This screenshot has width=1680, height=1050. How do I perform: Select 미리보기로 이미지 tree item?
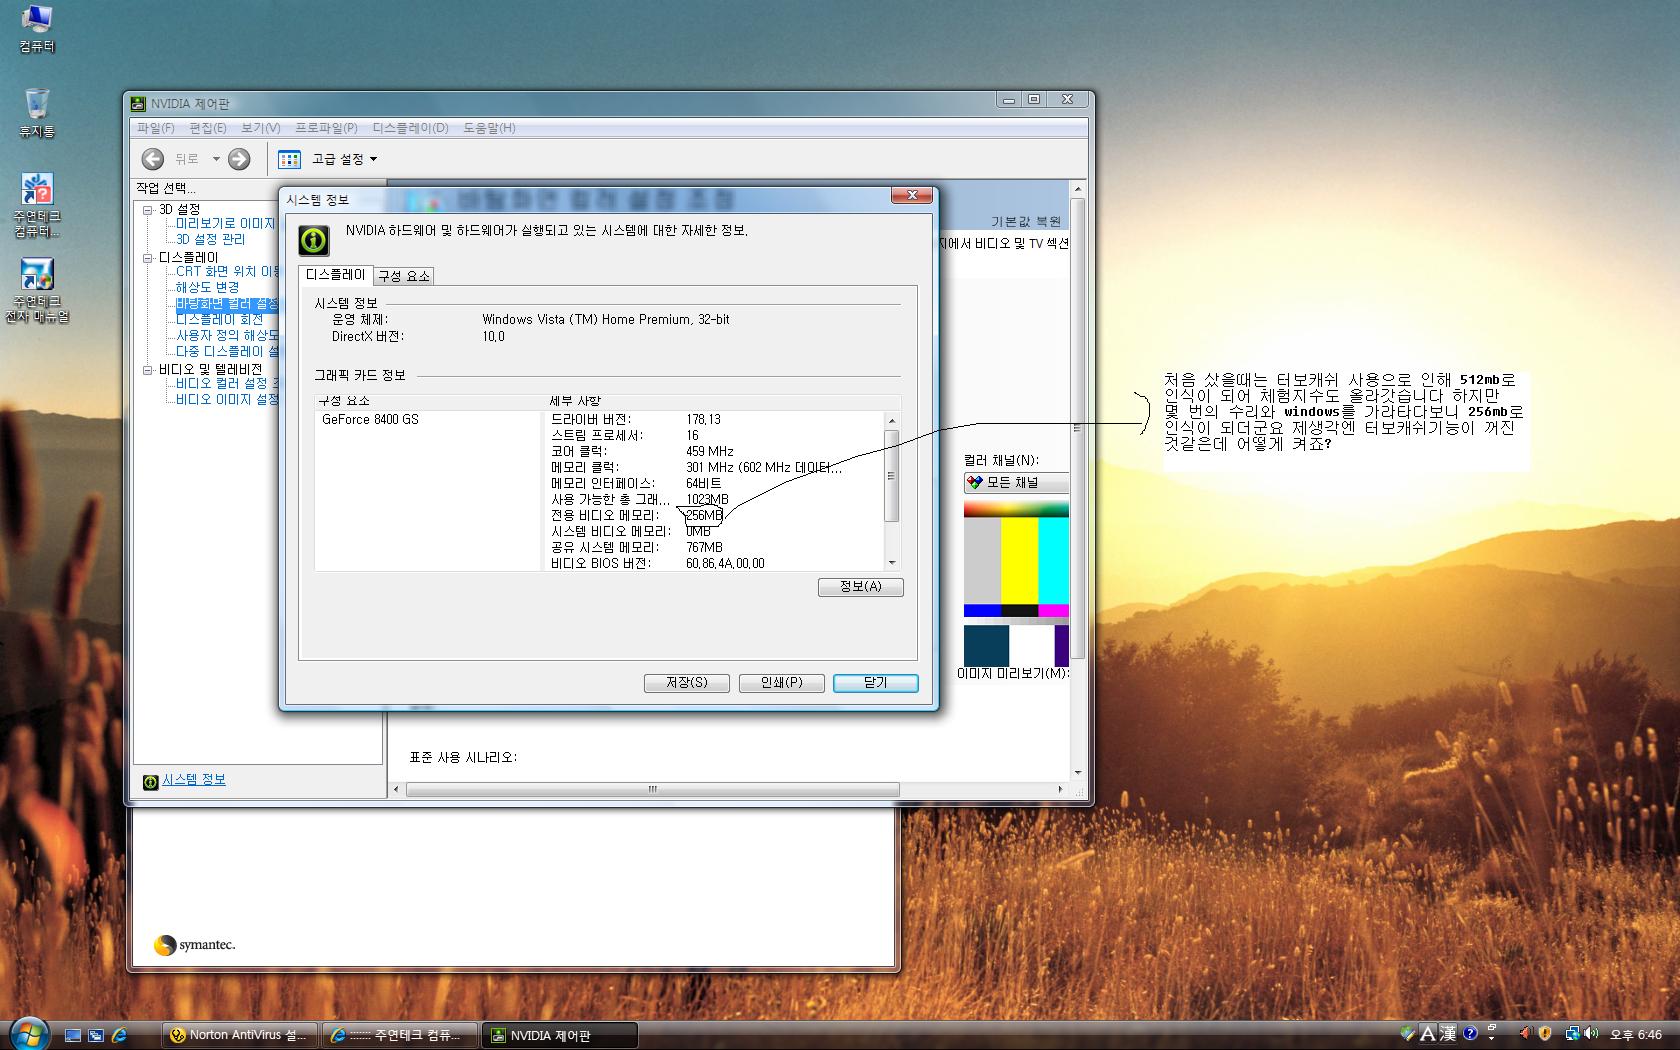pyautogui.click(x=226, y=224)
